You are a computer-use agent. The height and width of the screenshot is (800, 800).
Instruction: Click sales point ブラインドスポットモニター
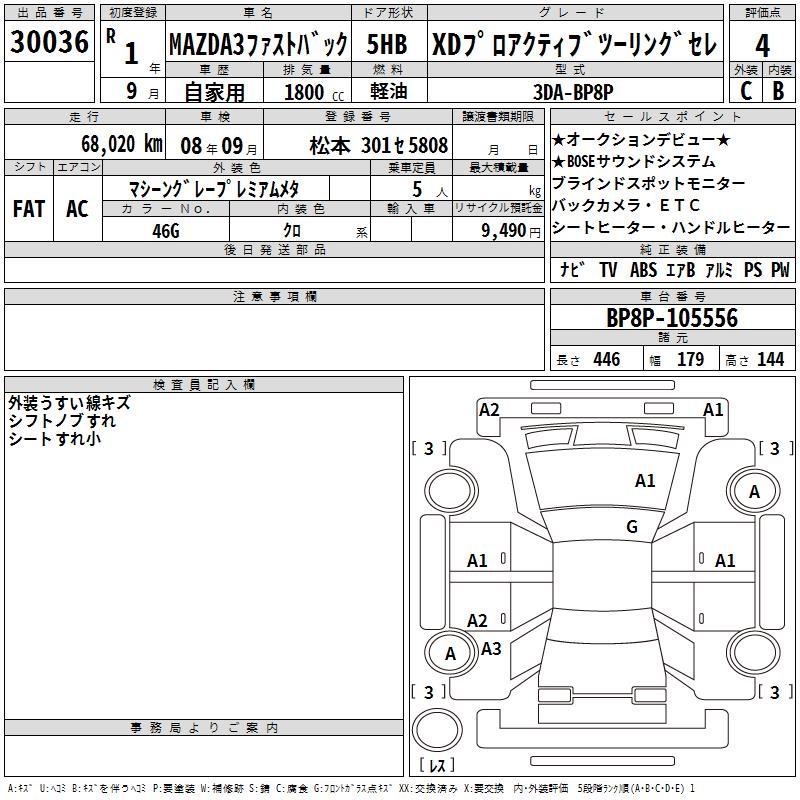click(x=648, y=183)
